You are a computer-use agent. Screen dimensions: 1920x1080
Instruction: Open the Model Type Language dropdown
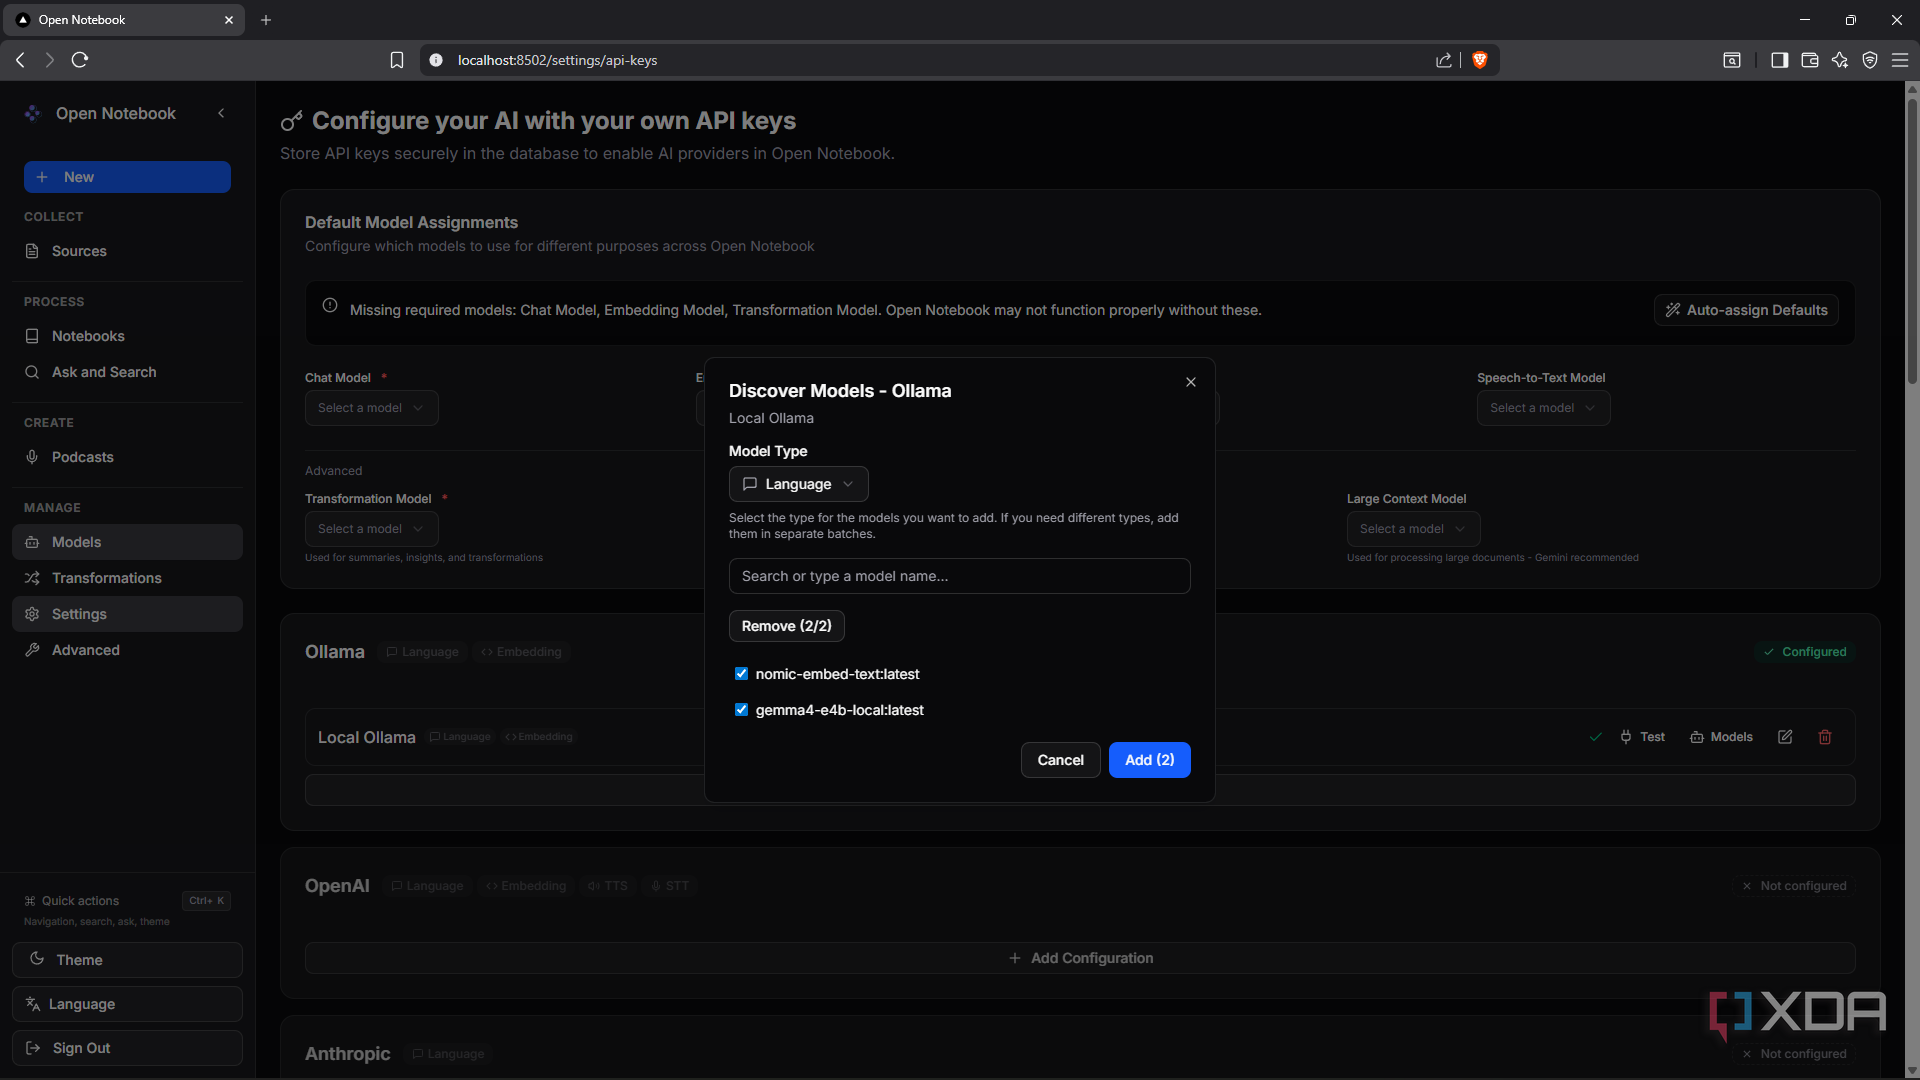point(798,484)
